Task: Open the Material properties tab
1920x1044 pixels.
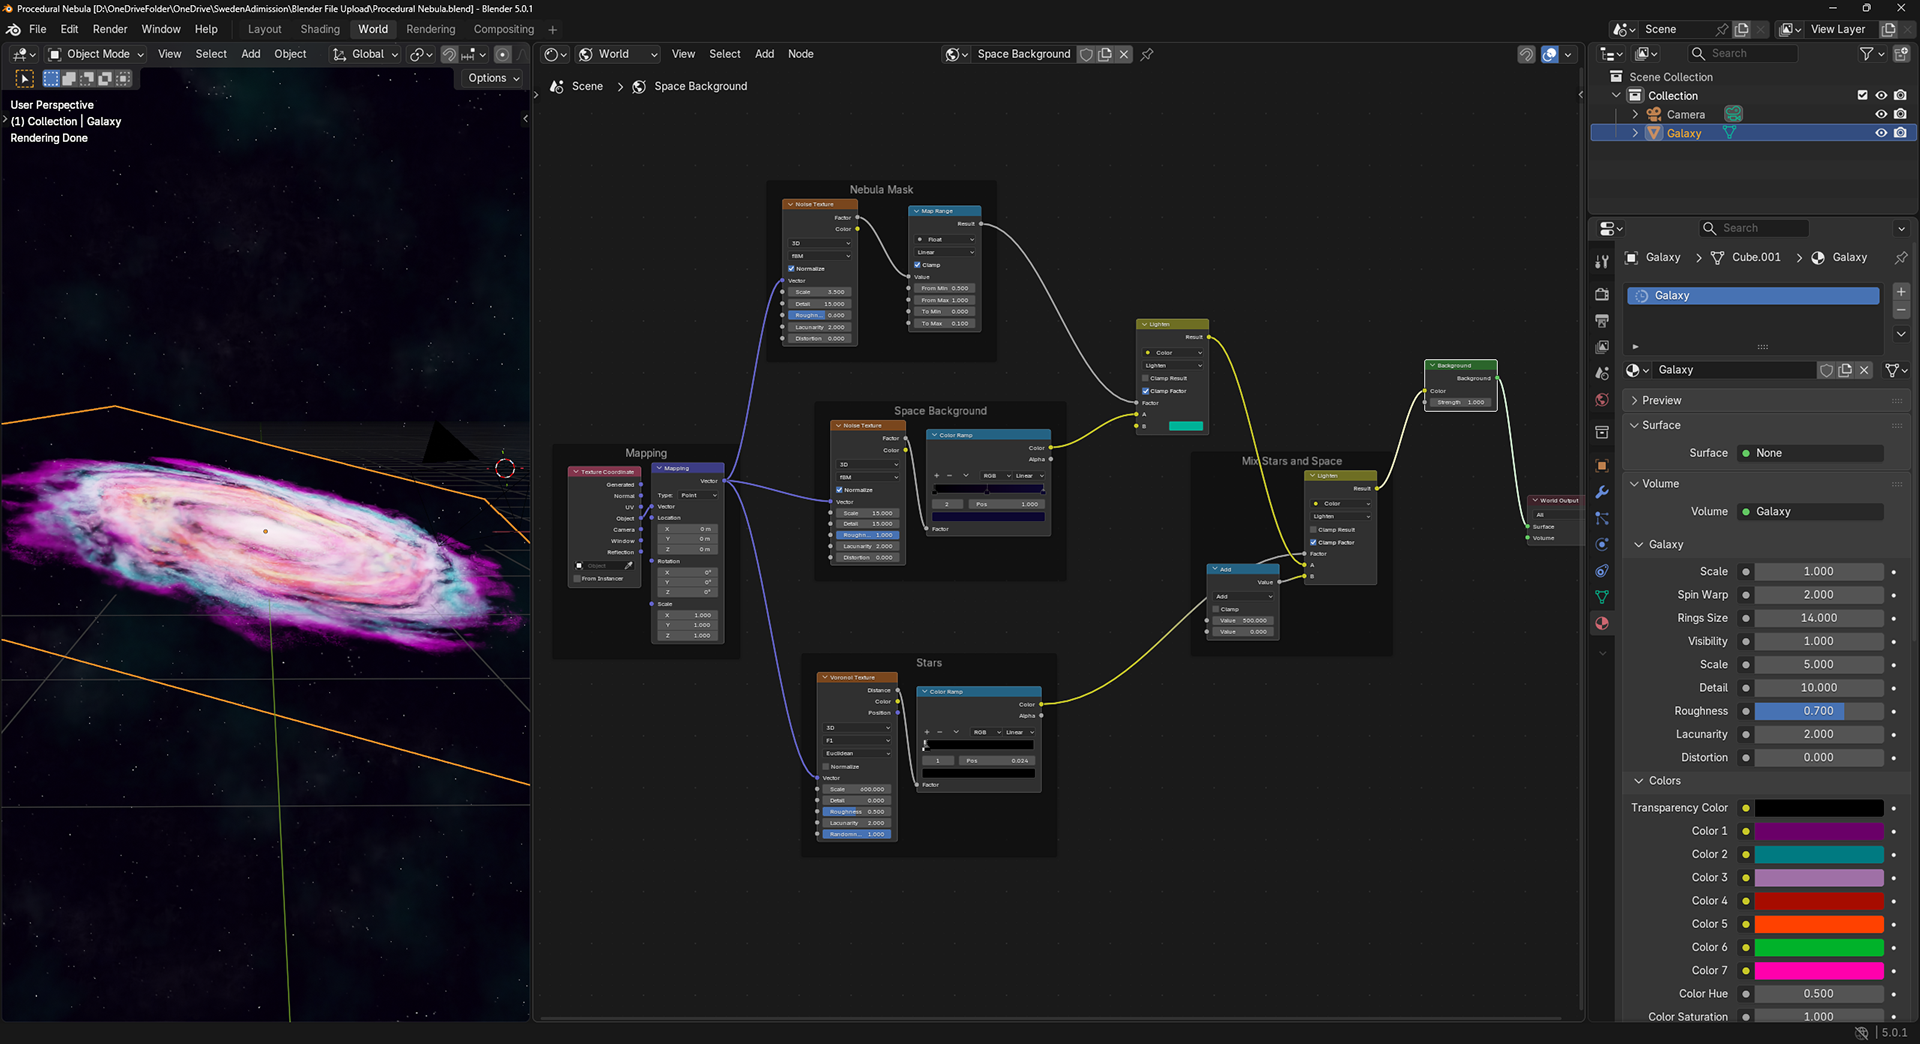Action: (1602, 622)
